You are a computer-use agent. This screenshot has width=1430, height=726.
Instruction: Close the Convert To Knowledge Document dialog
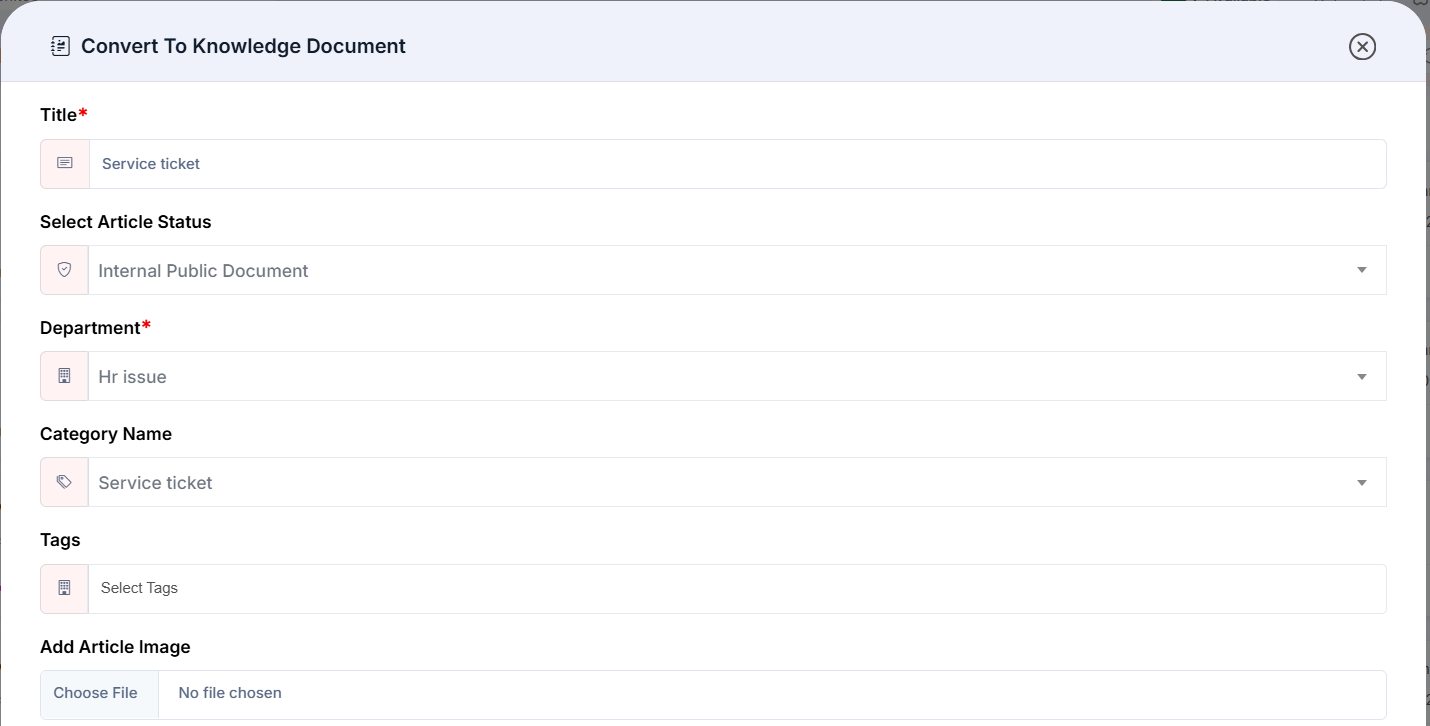[x=1362, y=46]
